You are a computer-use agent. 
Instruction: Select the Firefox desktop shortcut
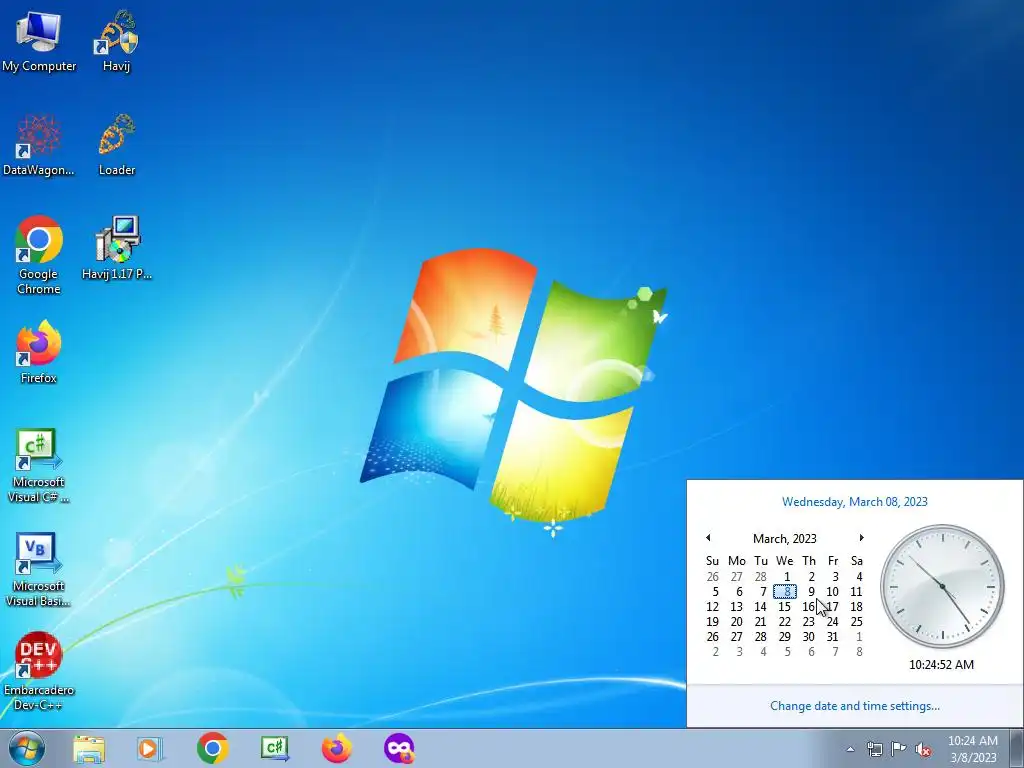pos(39,351)
